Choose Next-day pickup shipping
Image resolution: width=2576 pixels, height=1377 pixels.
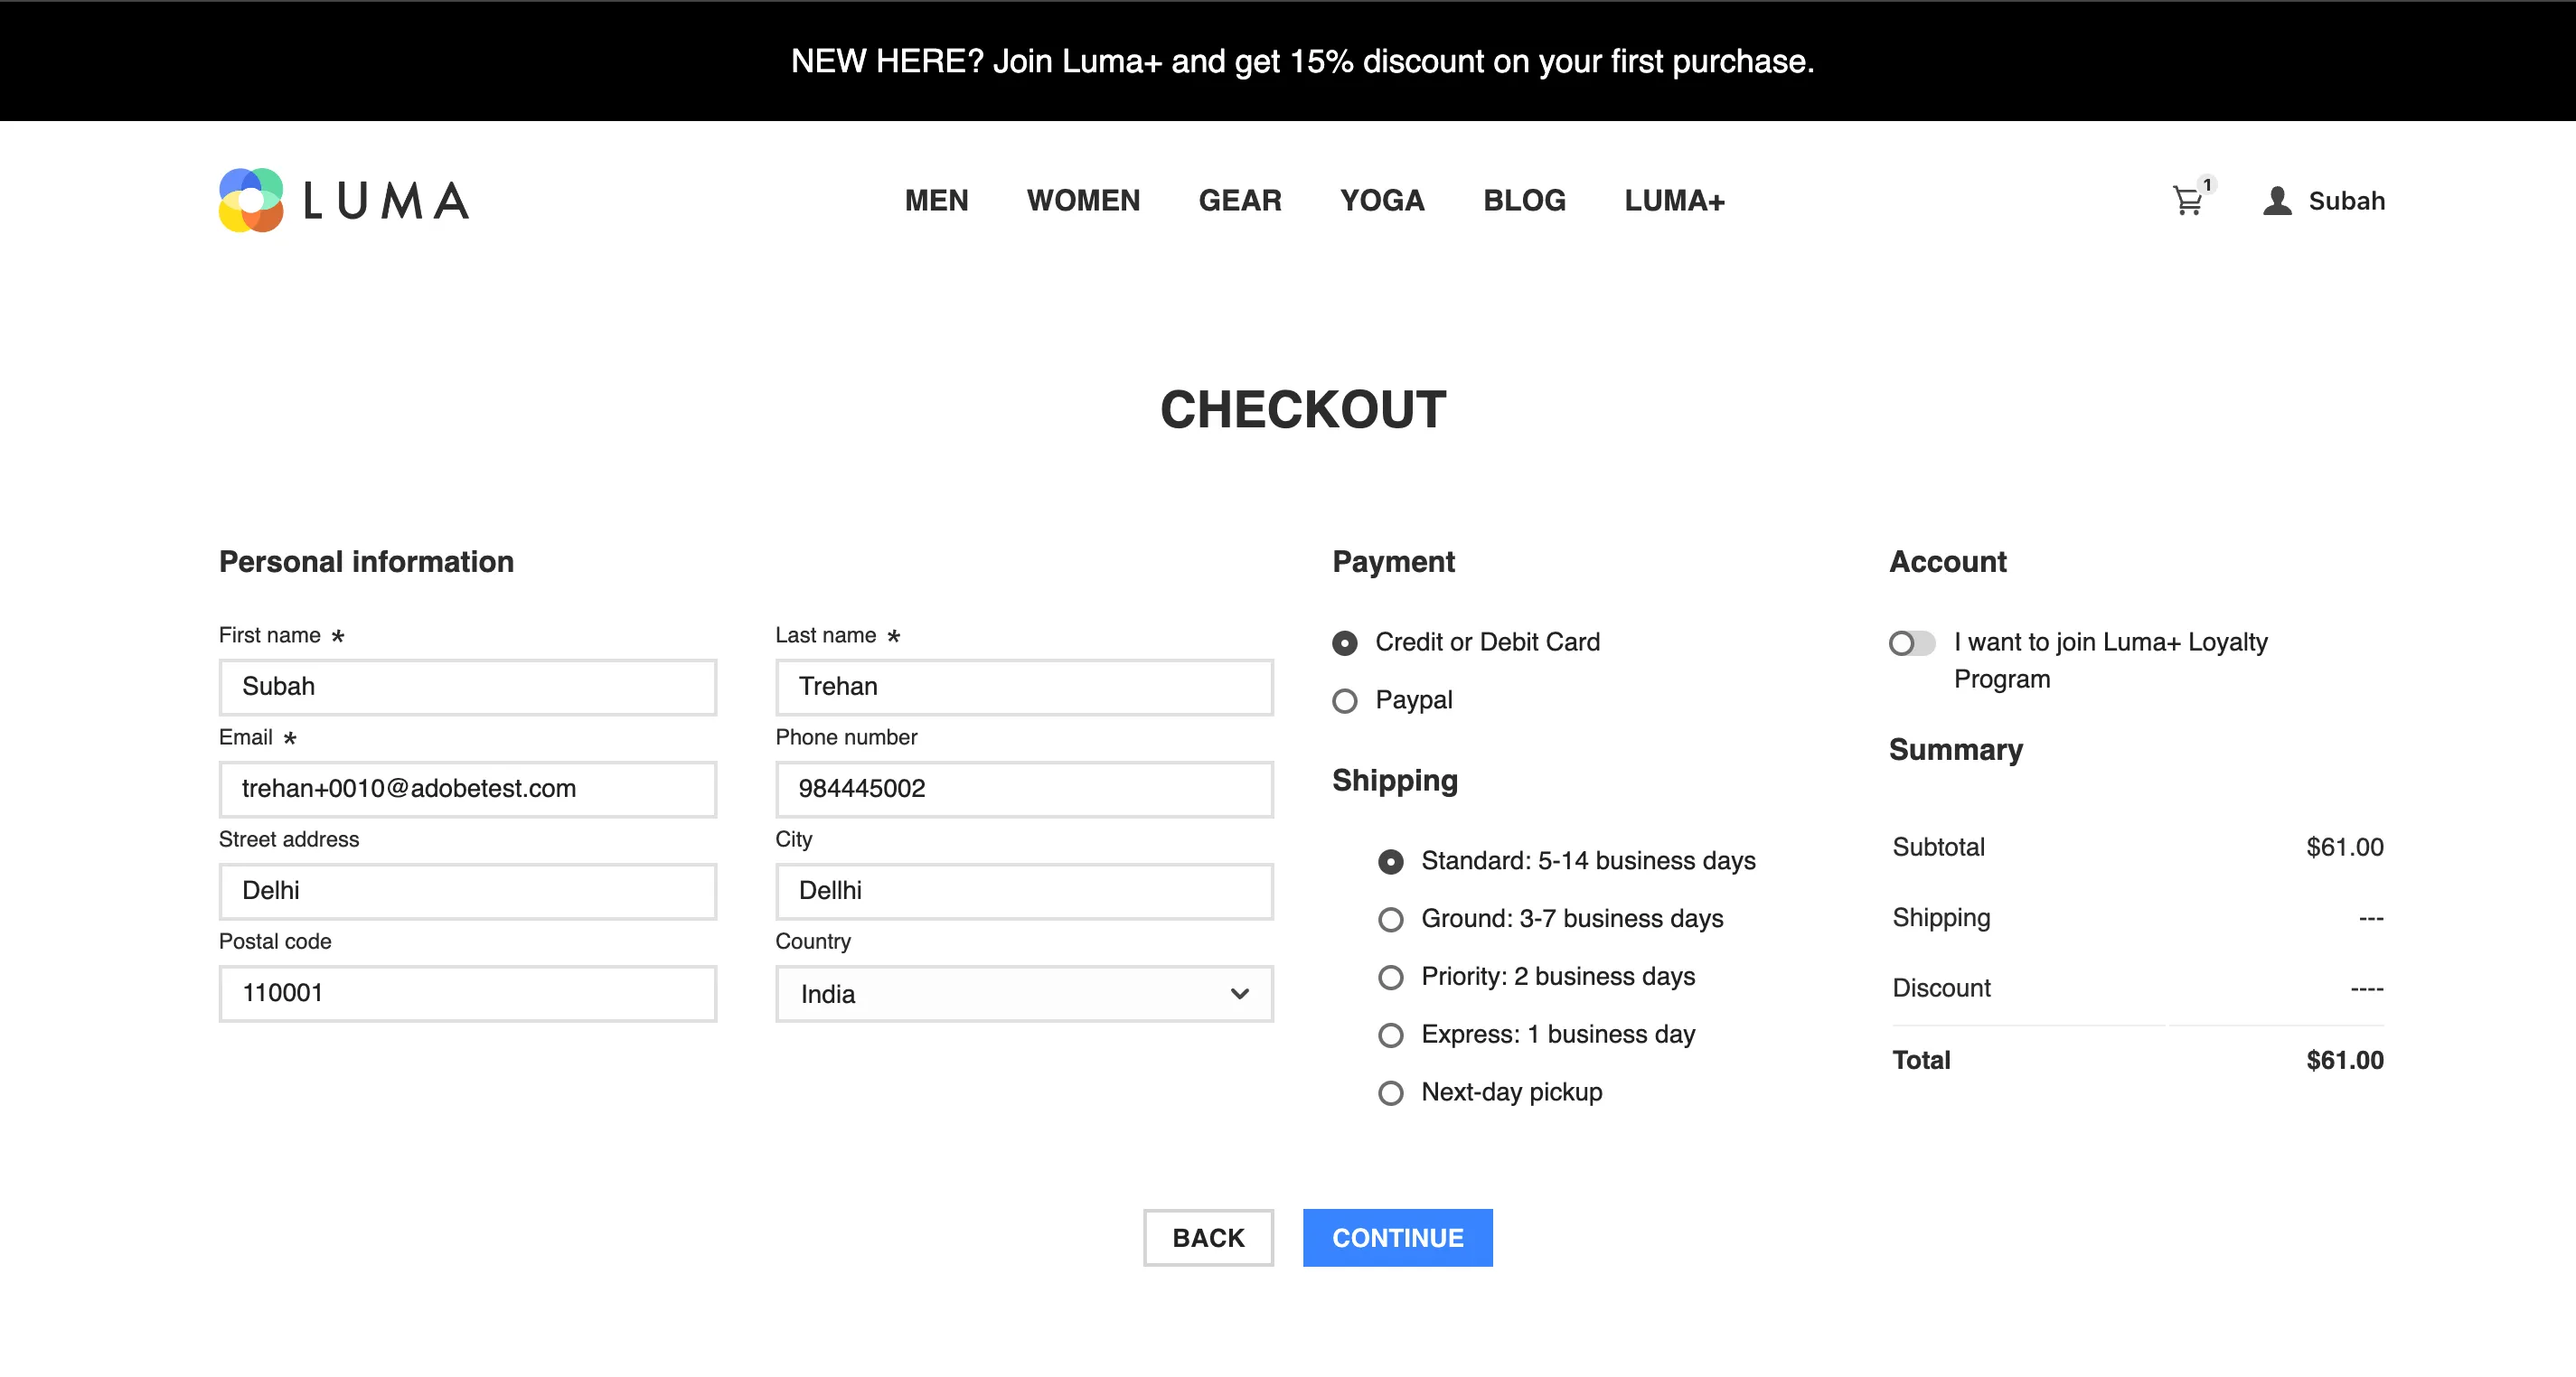coord(1391,1093)
